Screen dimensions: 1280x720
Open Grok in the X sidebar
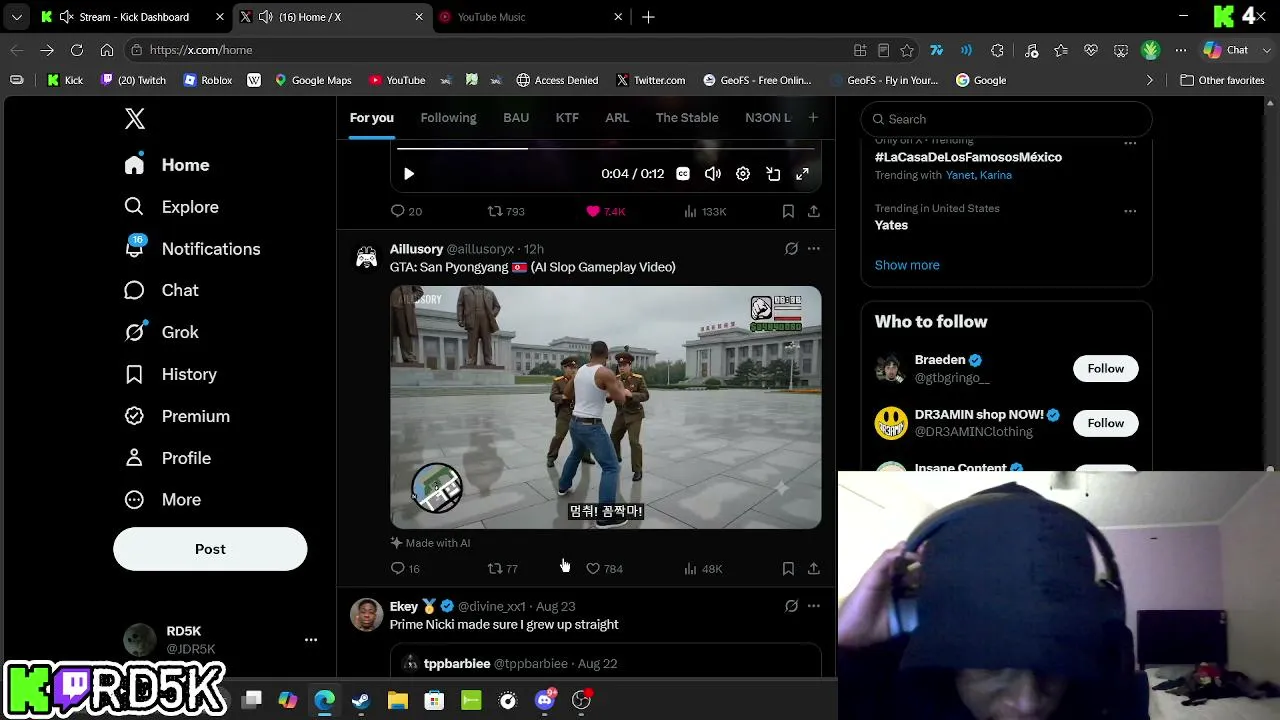161,332
